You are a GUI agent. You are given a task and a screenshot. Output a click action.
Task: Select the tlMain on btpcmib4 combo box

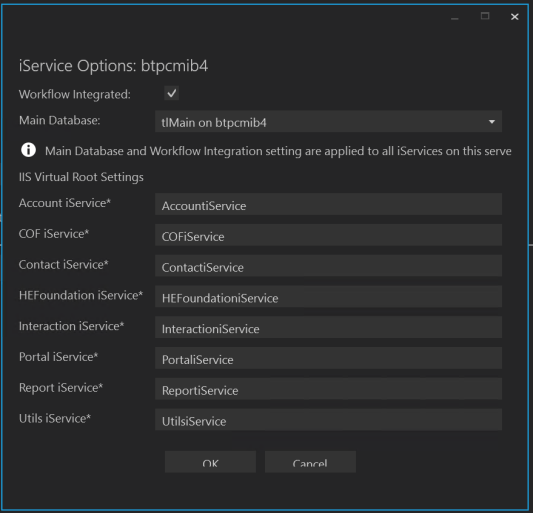[x=328, y=121]
